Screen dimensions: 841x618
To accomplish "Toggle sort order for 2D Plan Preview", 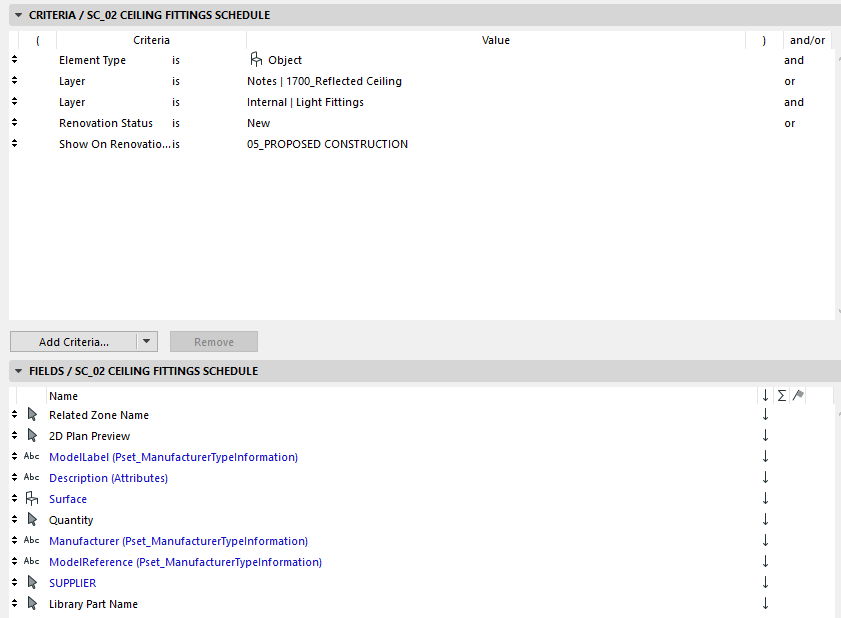I will coord(765,435).
